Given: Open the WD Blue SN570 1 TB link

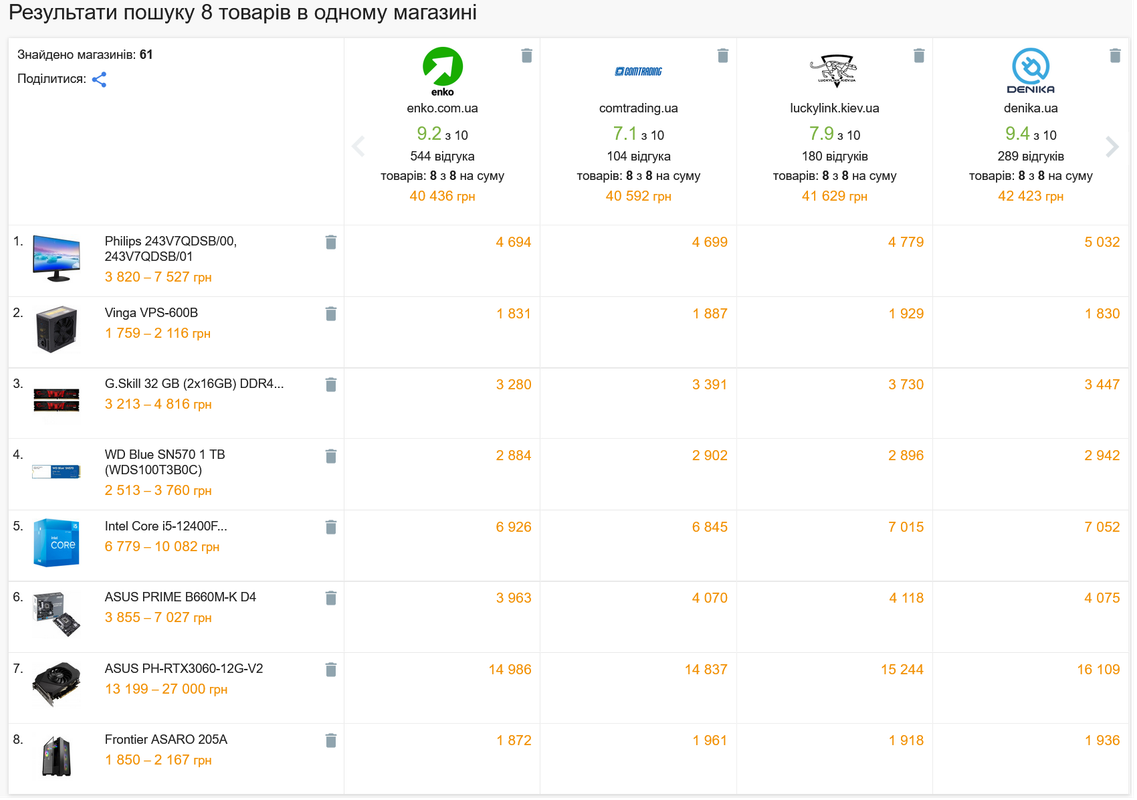Looking at the screenshot, I should [165, 463].
